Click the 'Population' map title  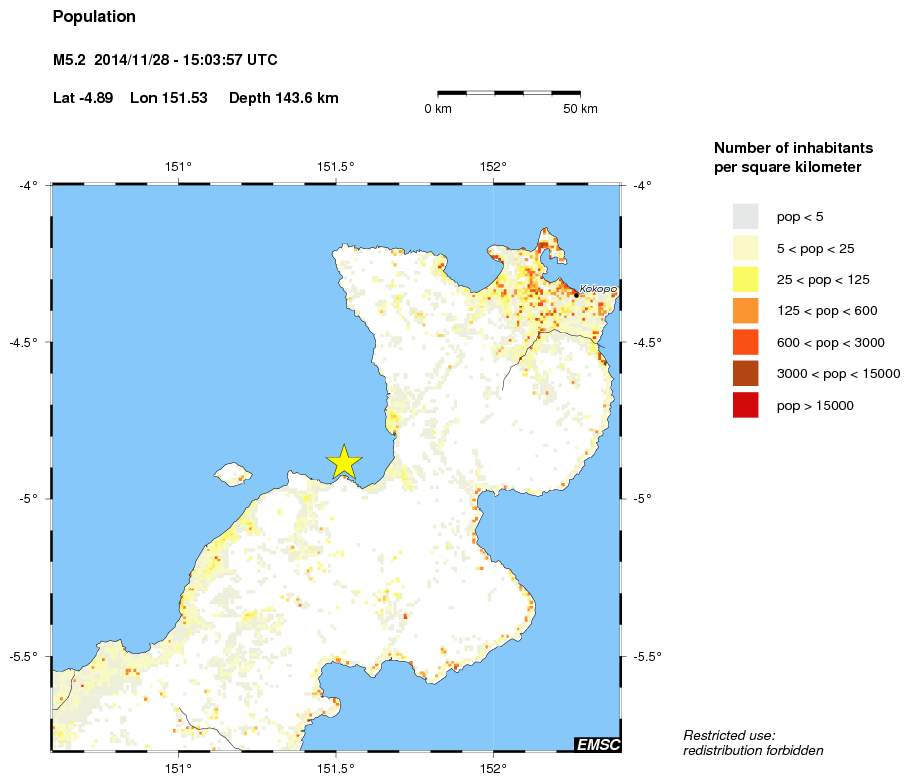point(94,17)
